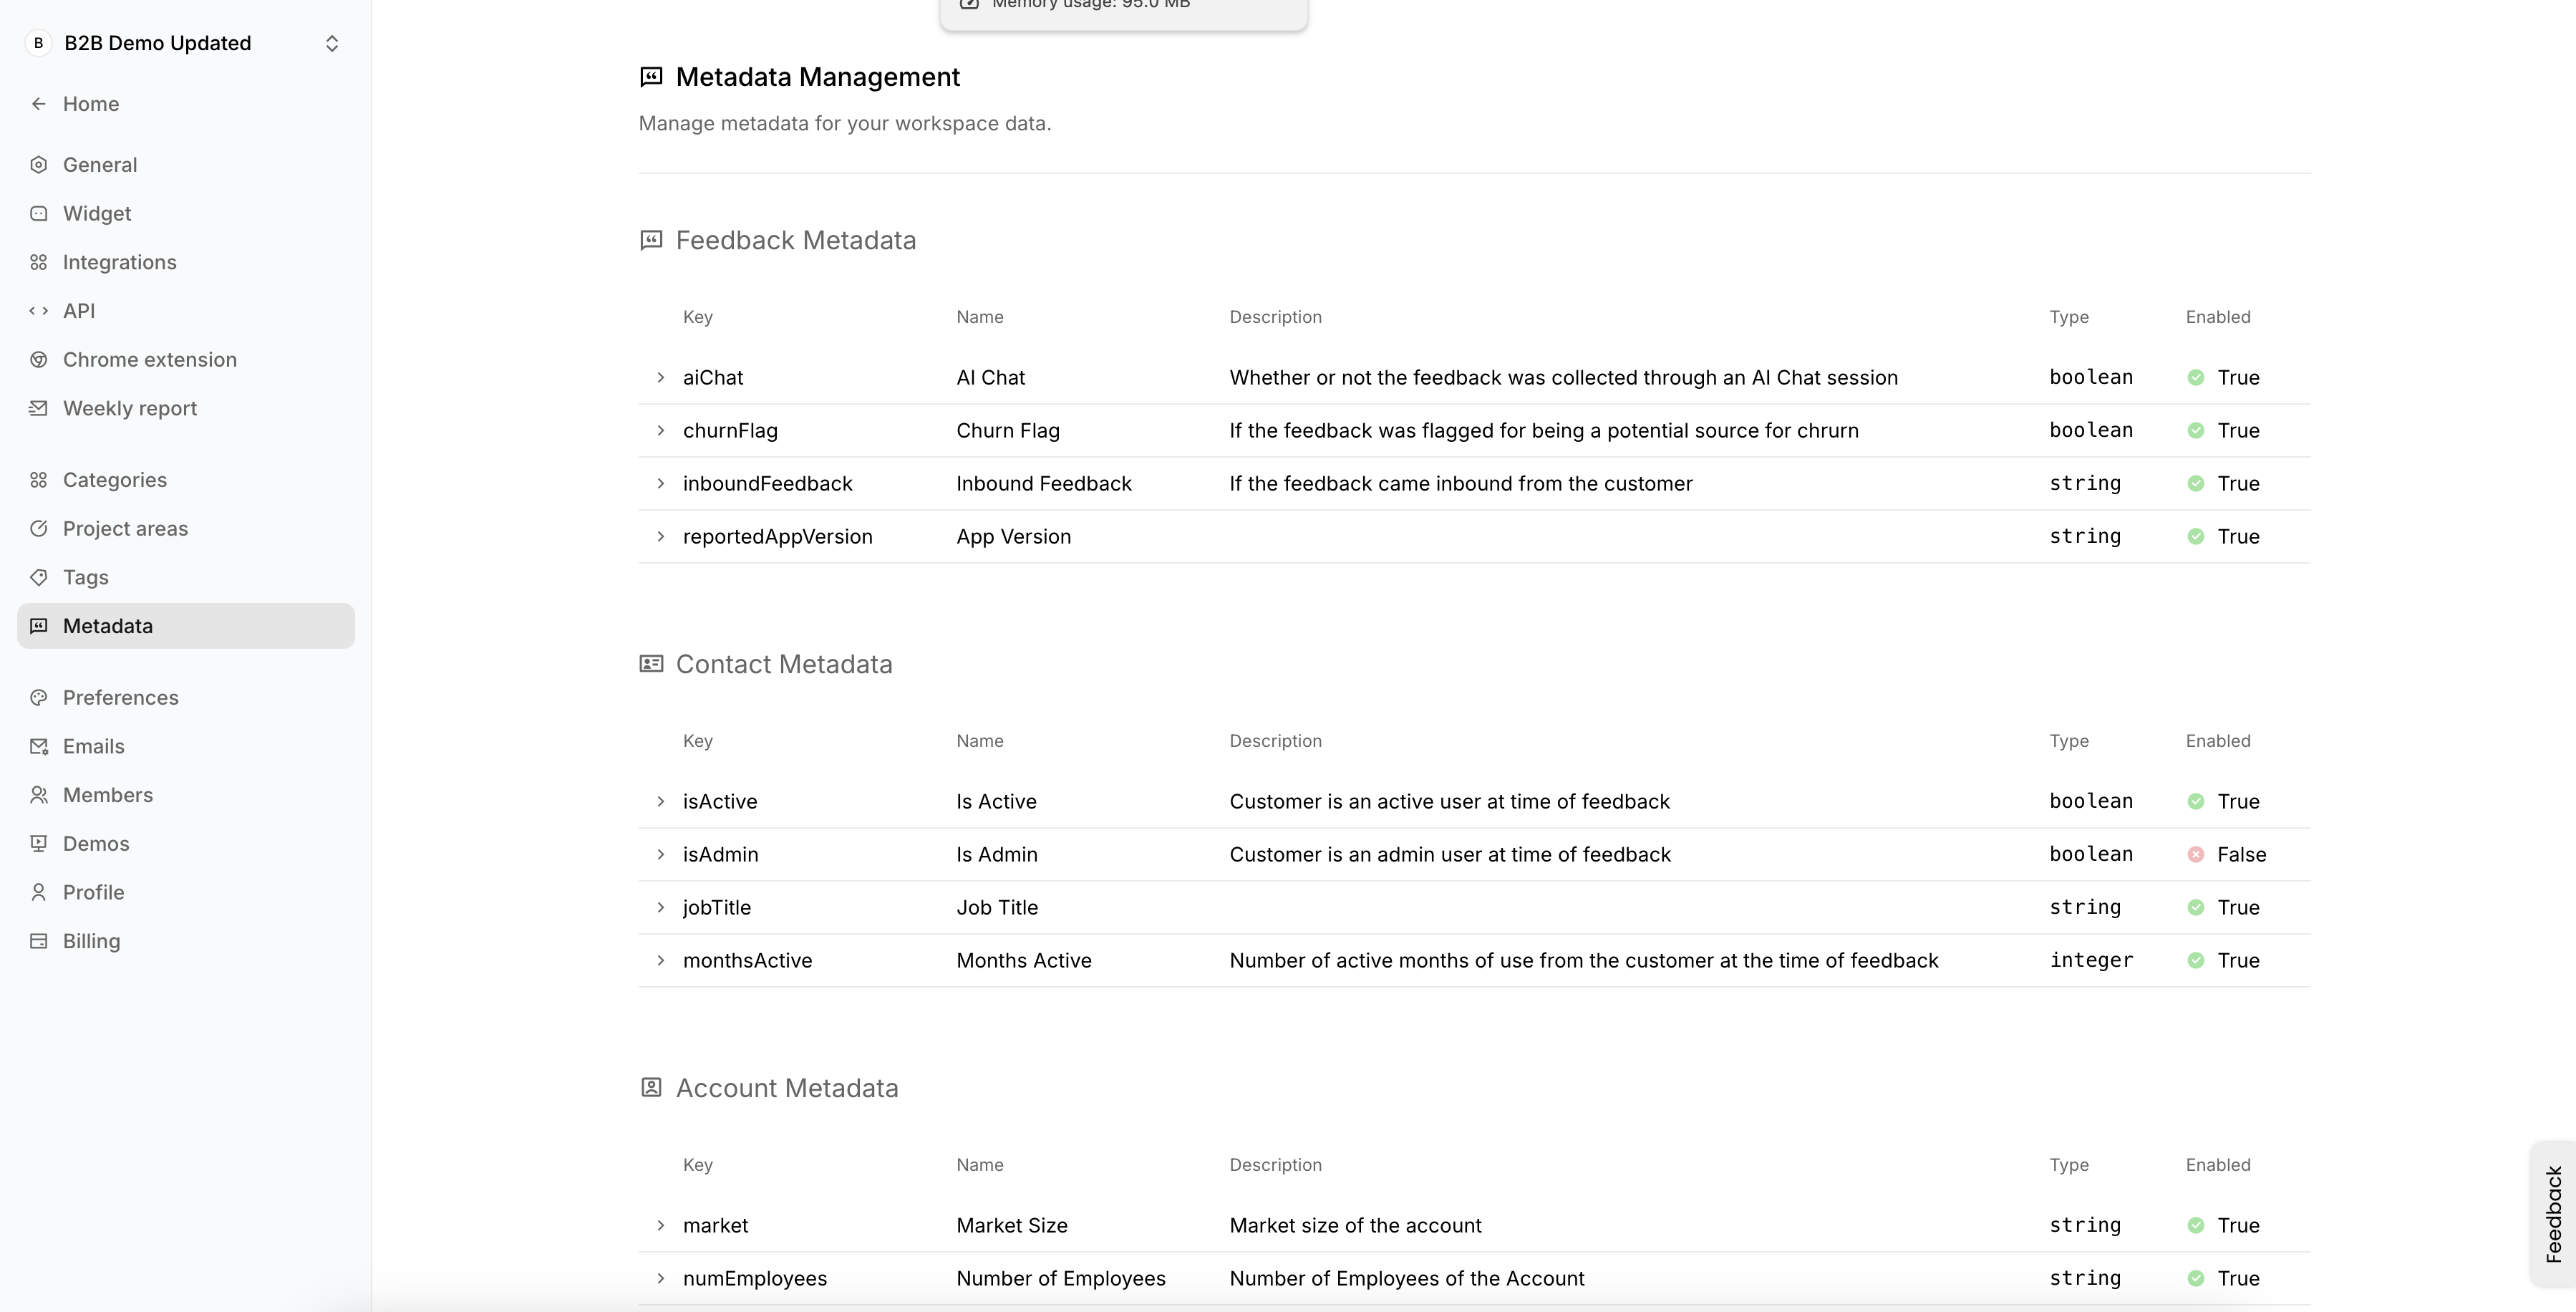
Task: Go to the Categories settings section
Action: point(114,480)
